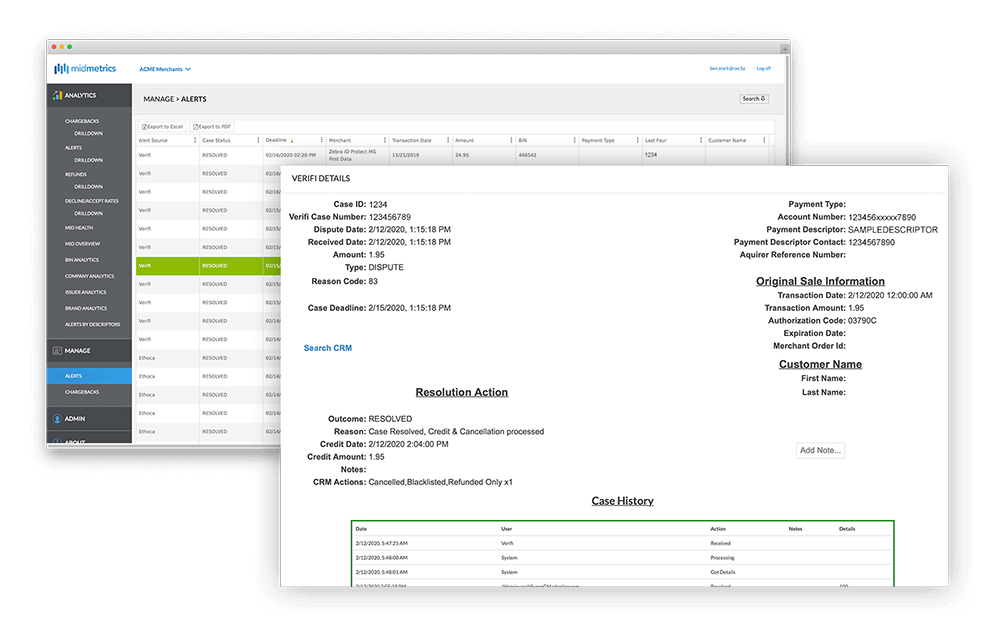Viewport: 1000px width, 625px height.
Task: Select ALERTS under the MANAGE section
Action: (x=74, y=376)
